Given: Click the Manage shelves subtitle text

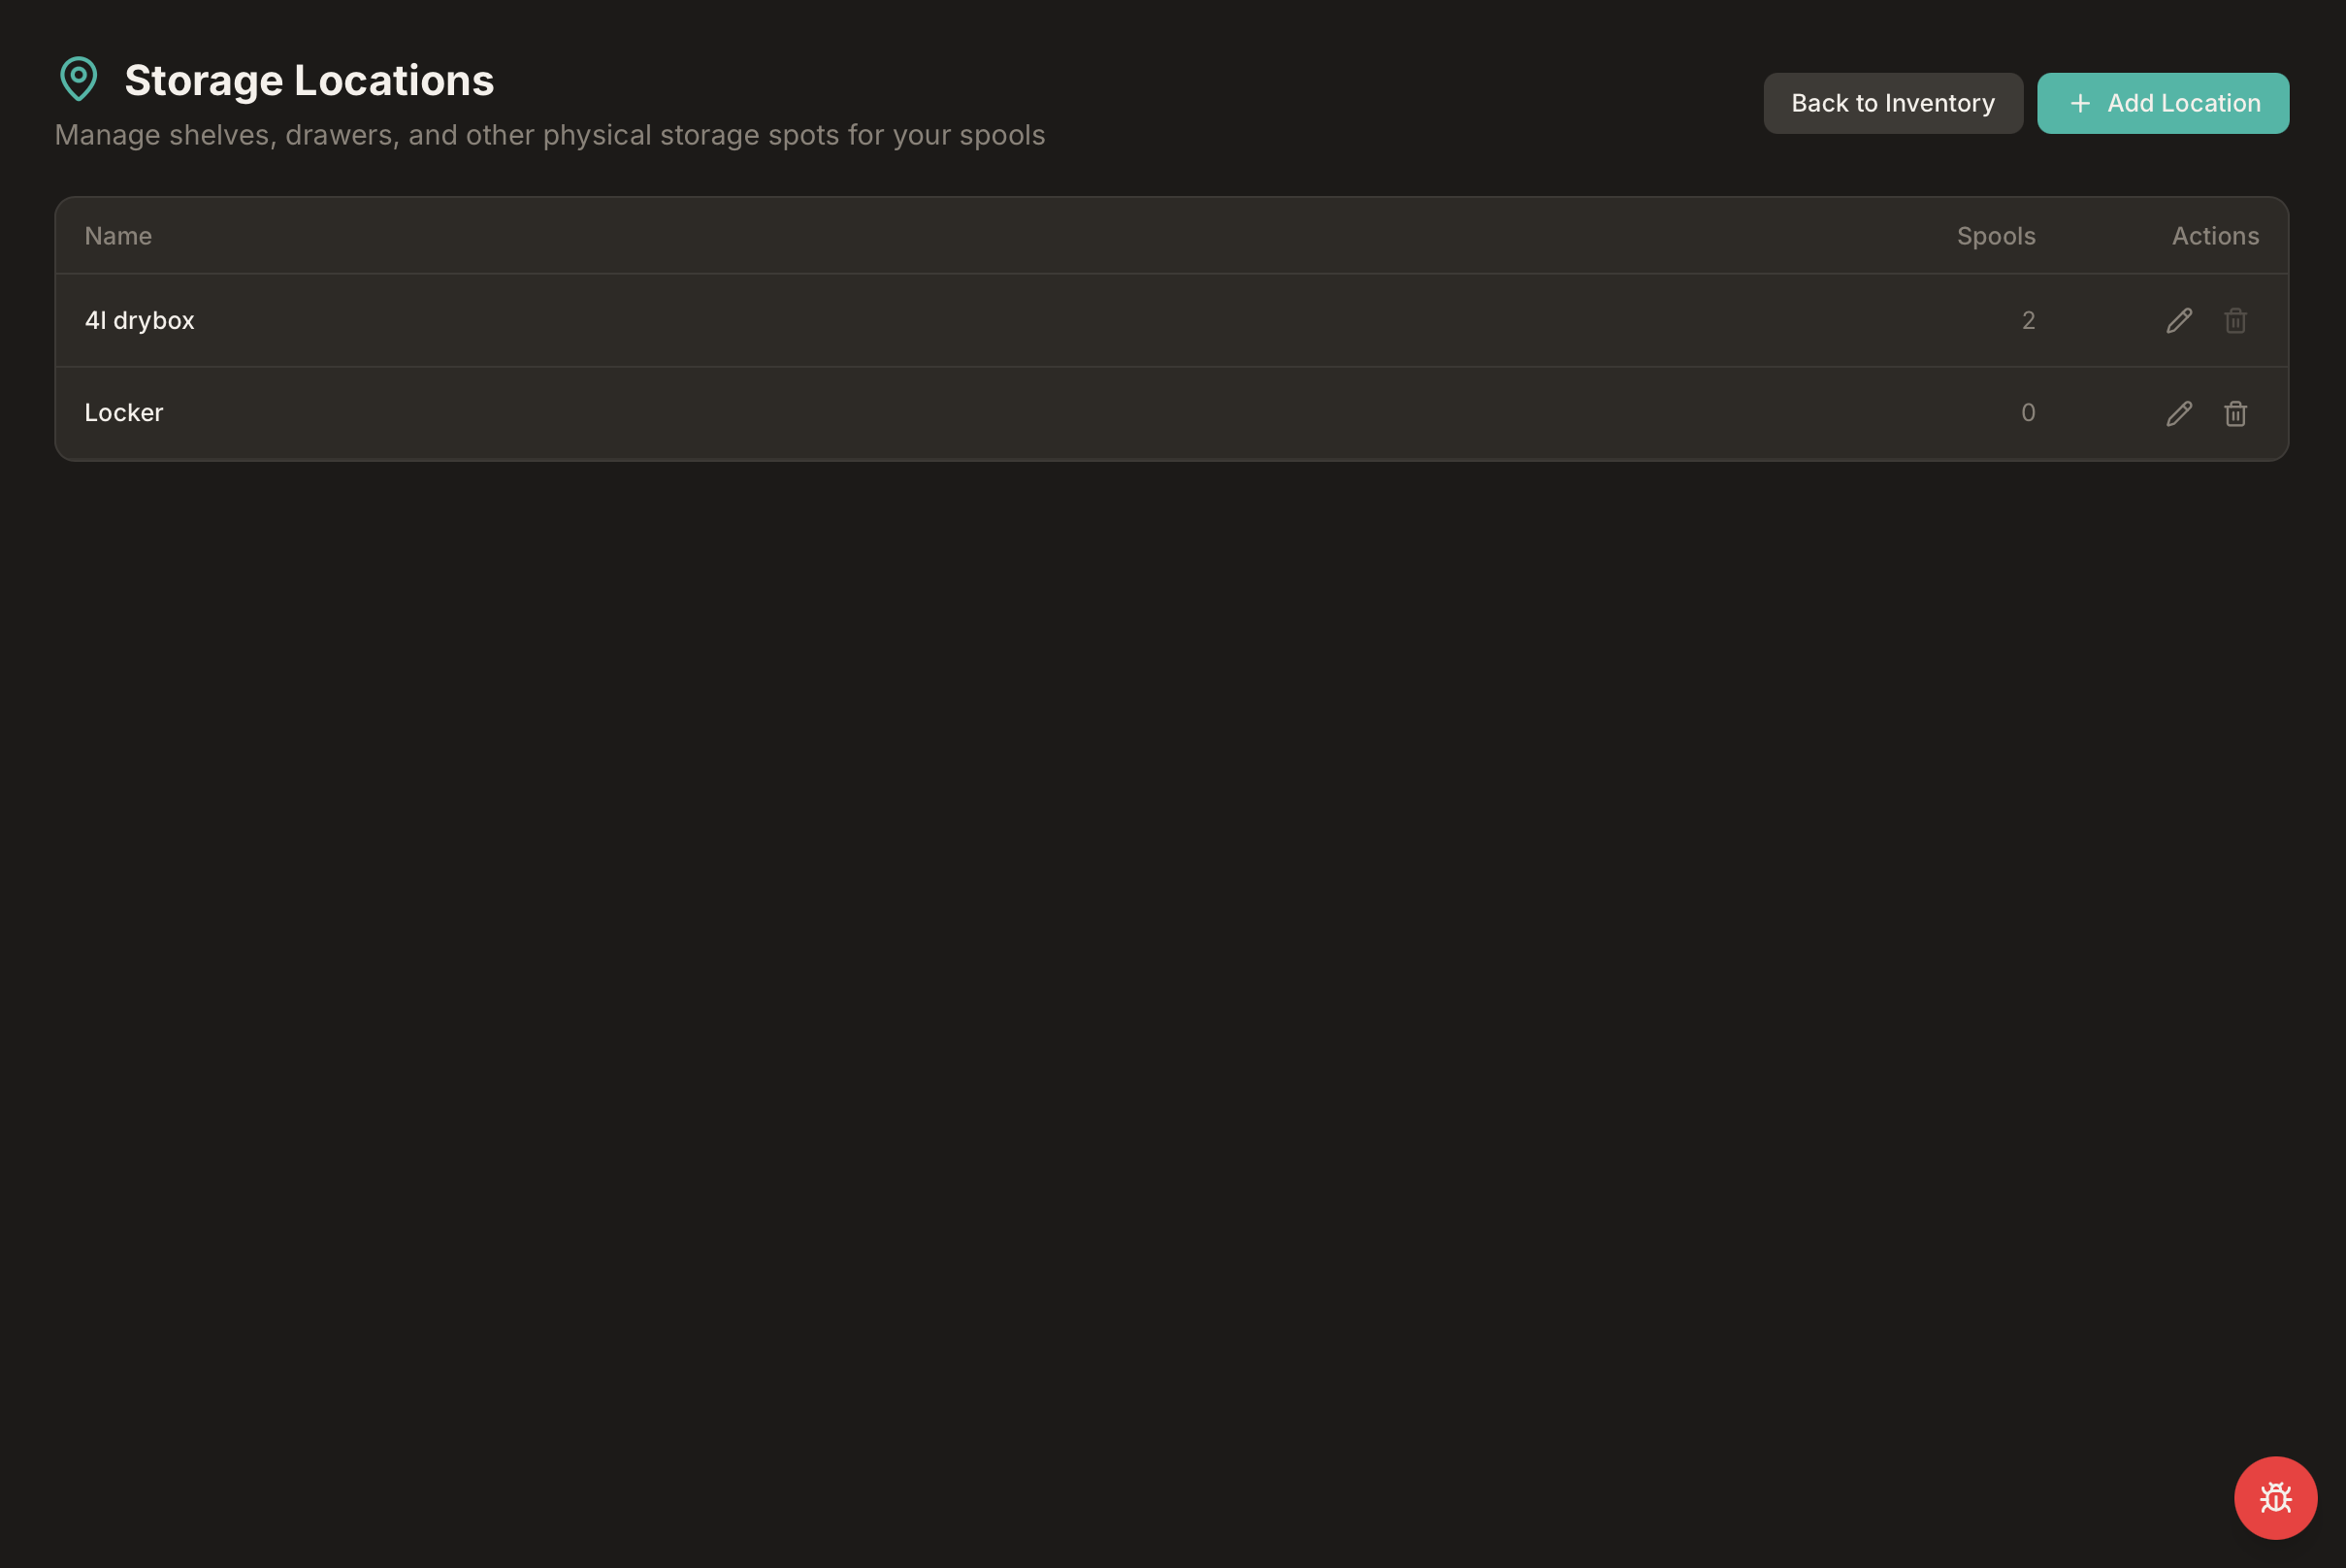Looking at the screenshot, I should point(549,135).
